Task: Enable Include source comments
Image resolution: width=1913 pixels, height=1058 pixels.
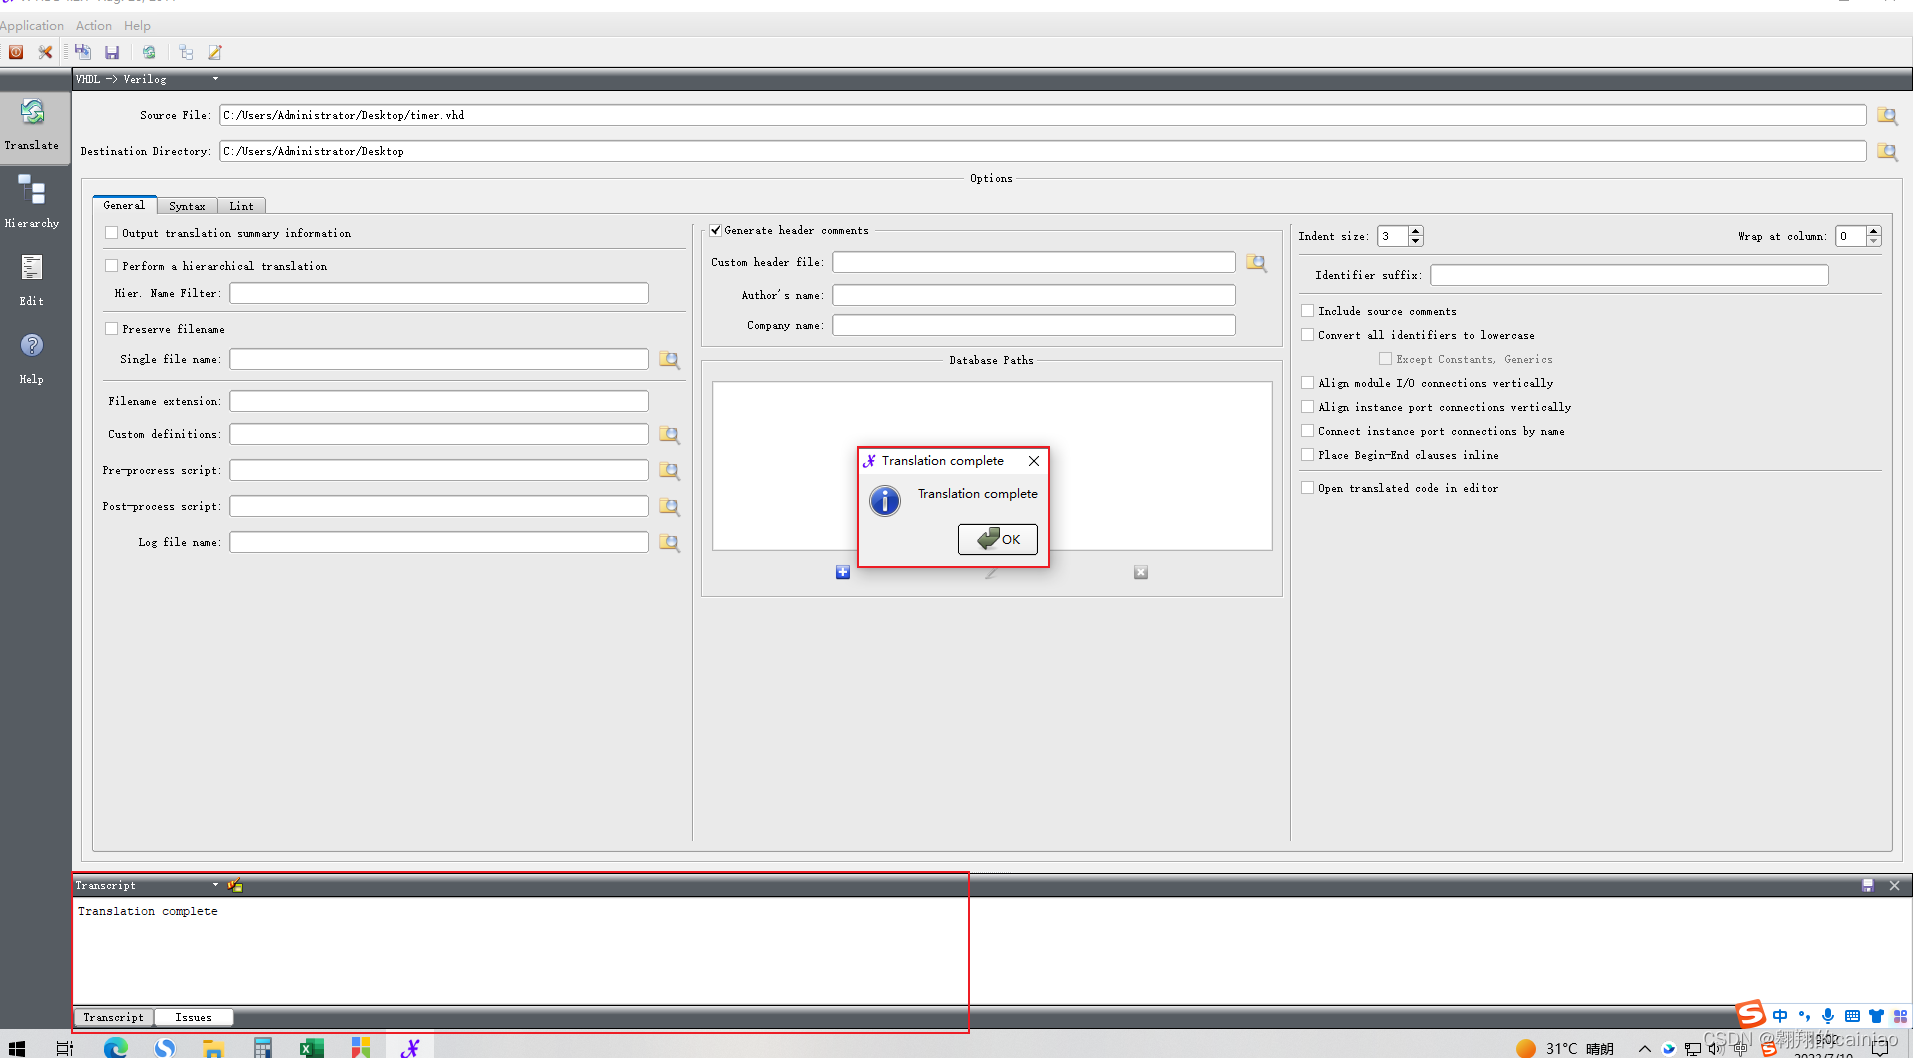Action: click(1307, 311)
